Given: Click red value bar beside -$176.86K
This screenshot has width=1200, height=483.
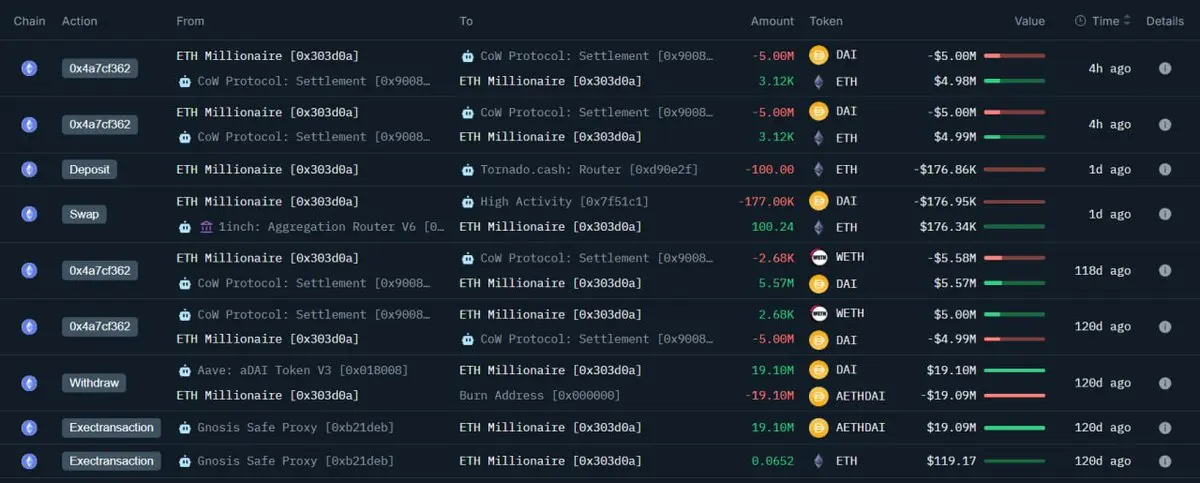Looking at the screenshot, I should [1014, 170].
